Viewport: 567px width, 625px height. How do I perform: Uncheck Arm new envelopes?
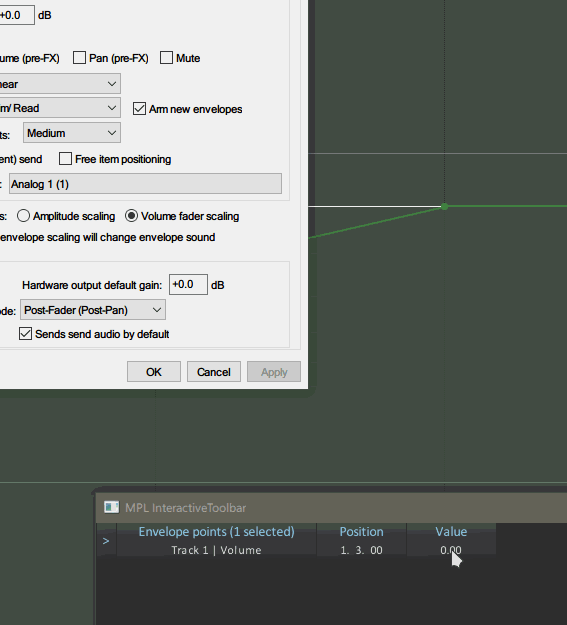point(139,109)
